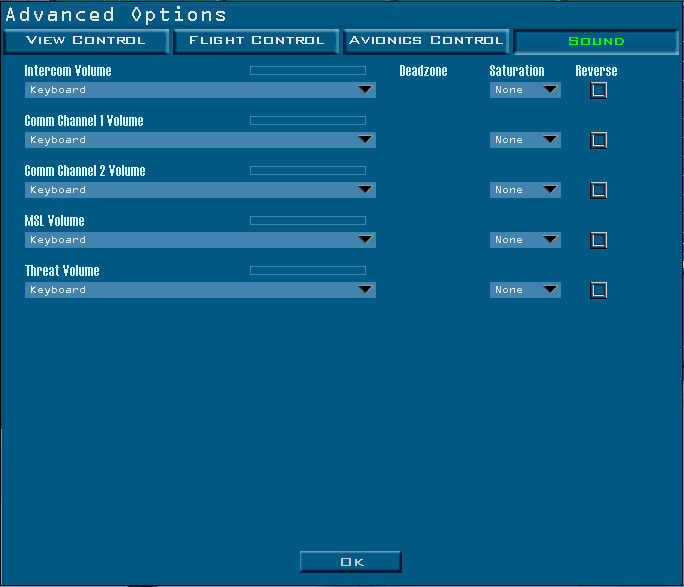Enable Reverse for Intercom Volume
Image resolution: width=684 pixels, height=587 pixels.
click(598, 90)
